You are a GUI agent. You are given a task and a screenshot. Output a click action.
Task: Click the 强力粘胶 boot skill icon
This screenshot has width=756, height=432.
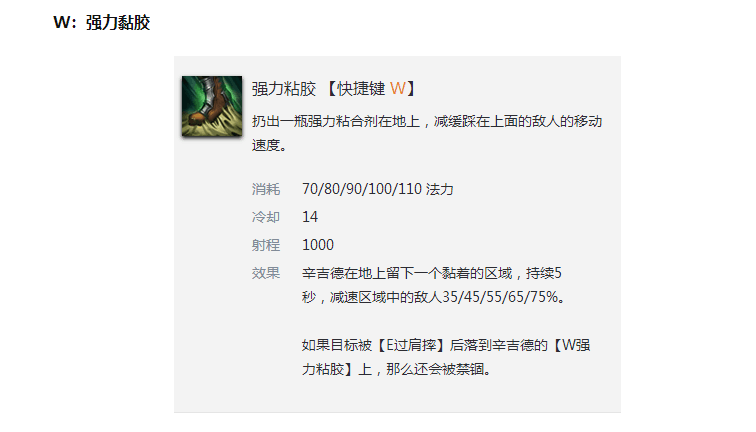click(212, 106)
